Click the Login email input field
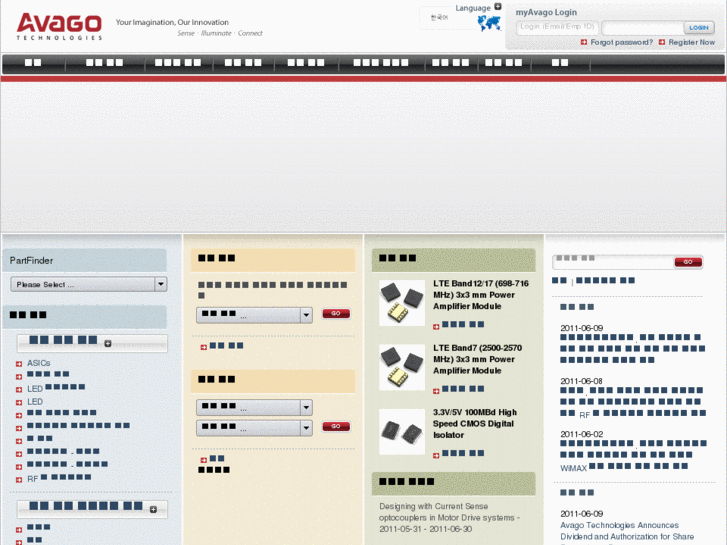The width and height of the screenshot is (727, 545). (x=557, y=27)
